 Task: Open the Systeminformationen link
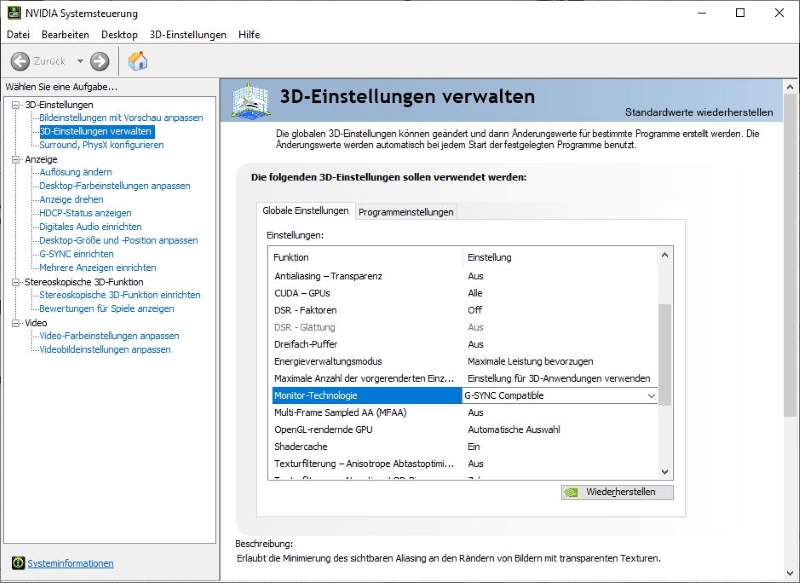pos(70,564)
